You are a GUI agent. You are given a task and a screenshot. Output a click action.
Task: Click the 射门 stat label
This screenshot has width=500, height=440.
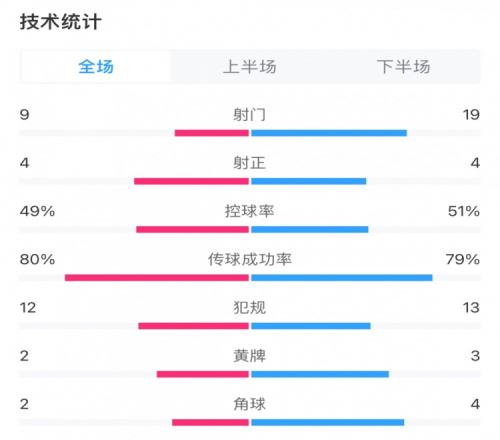click(x=250, y=115)
